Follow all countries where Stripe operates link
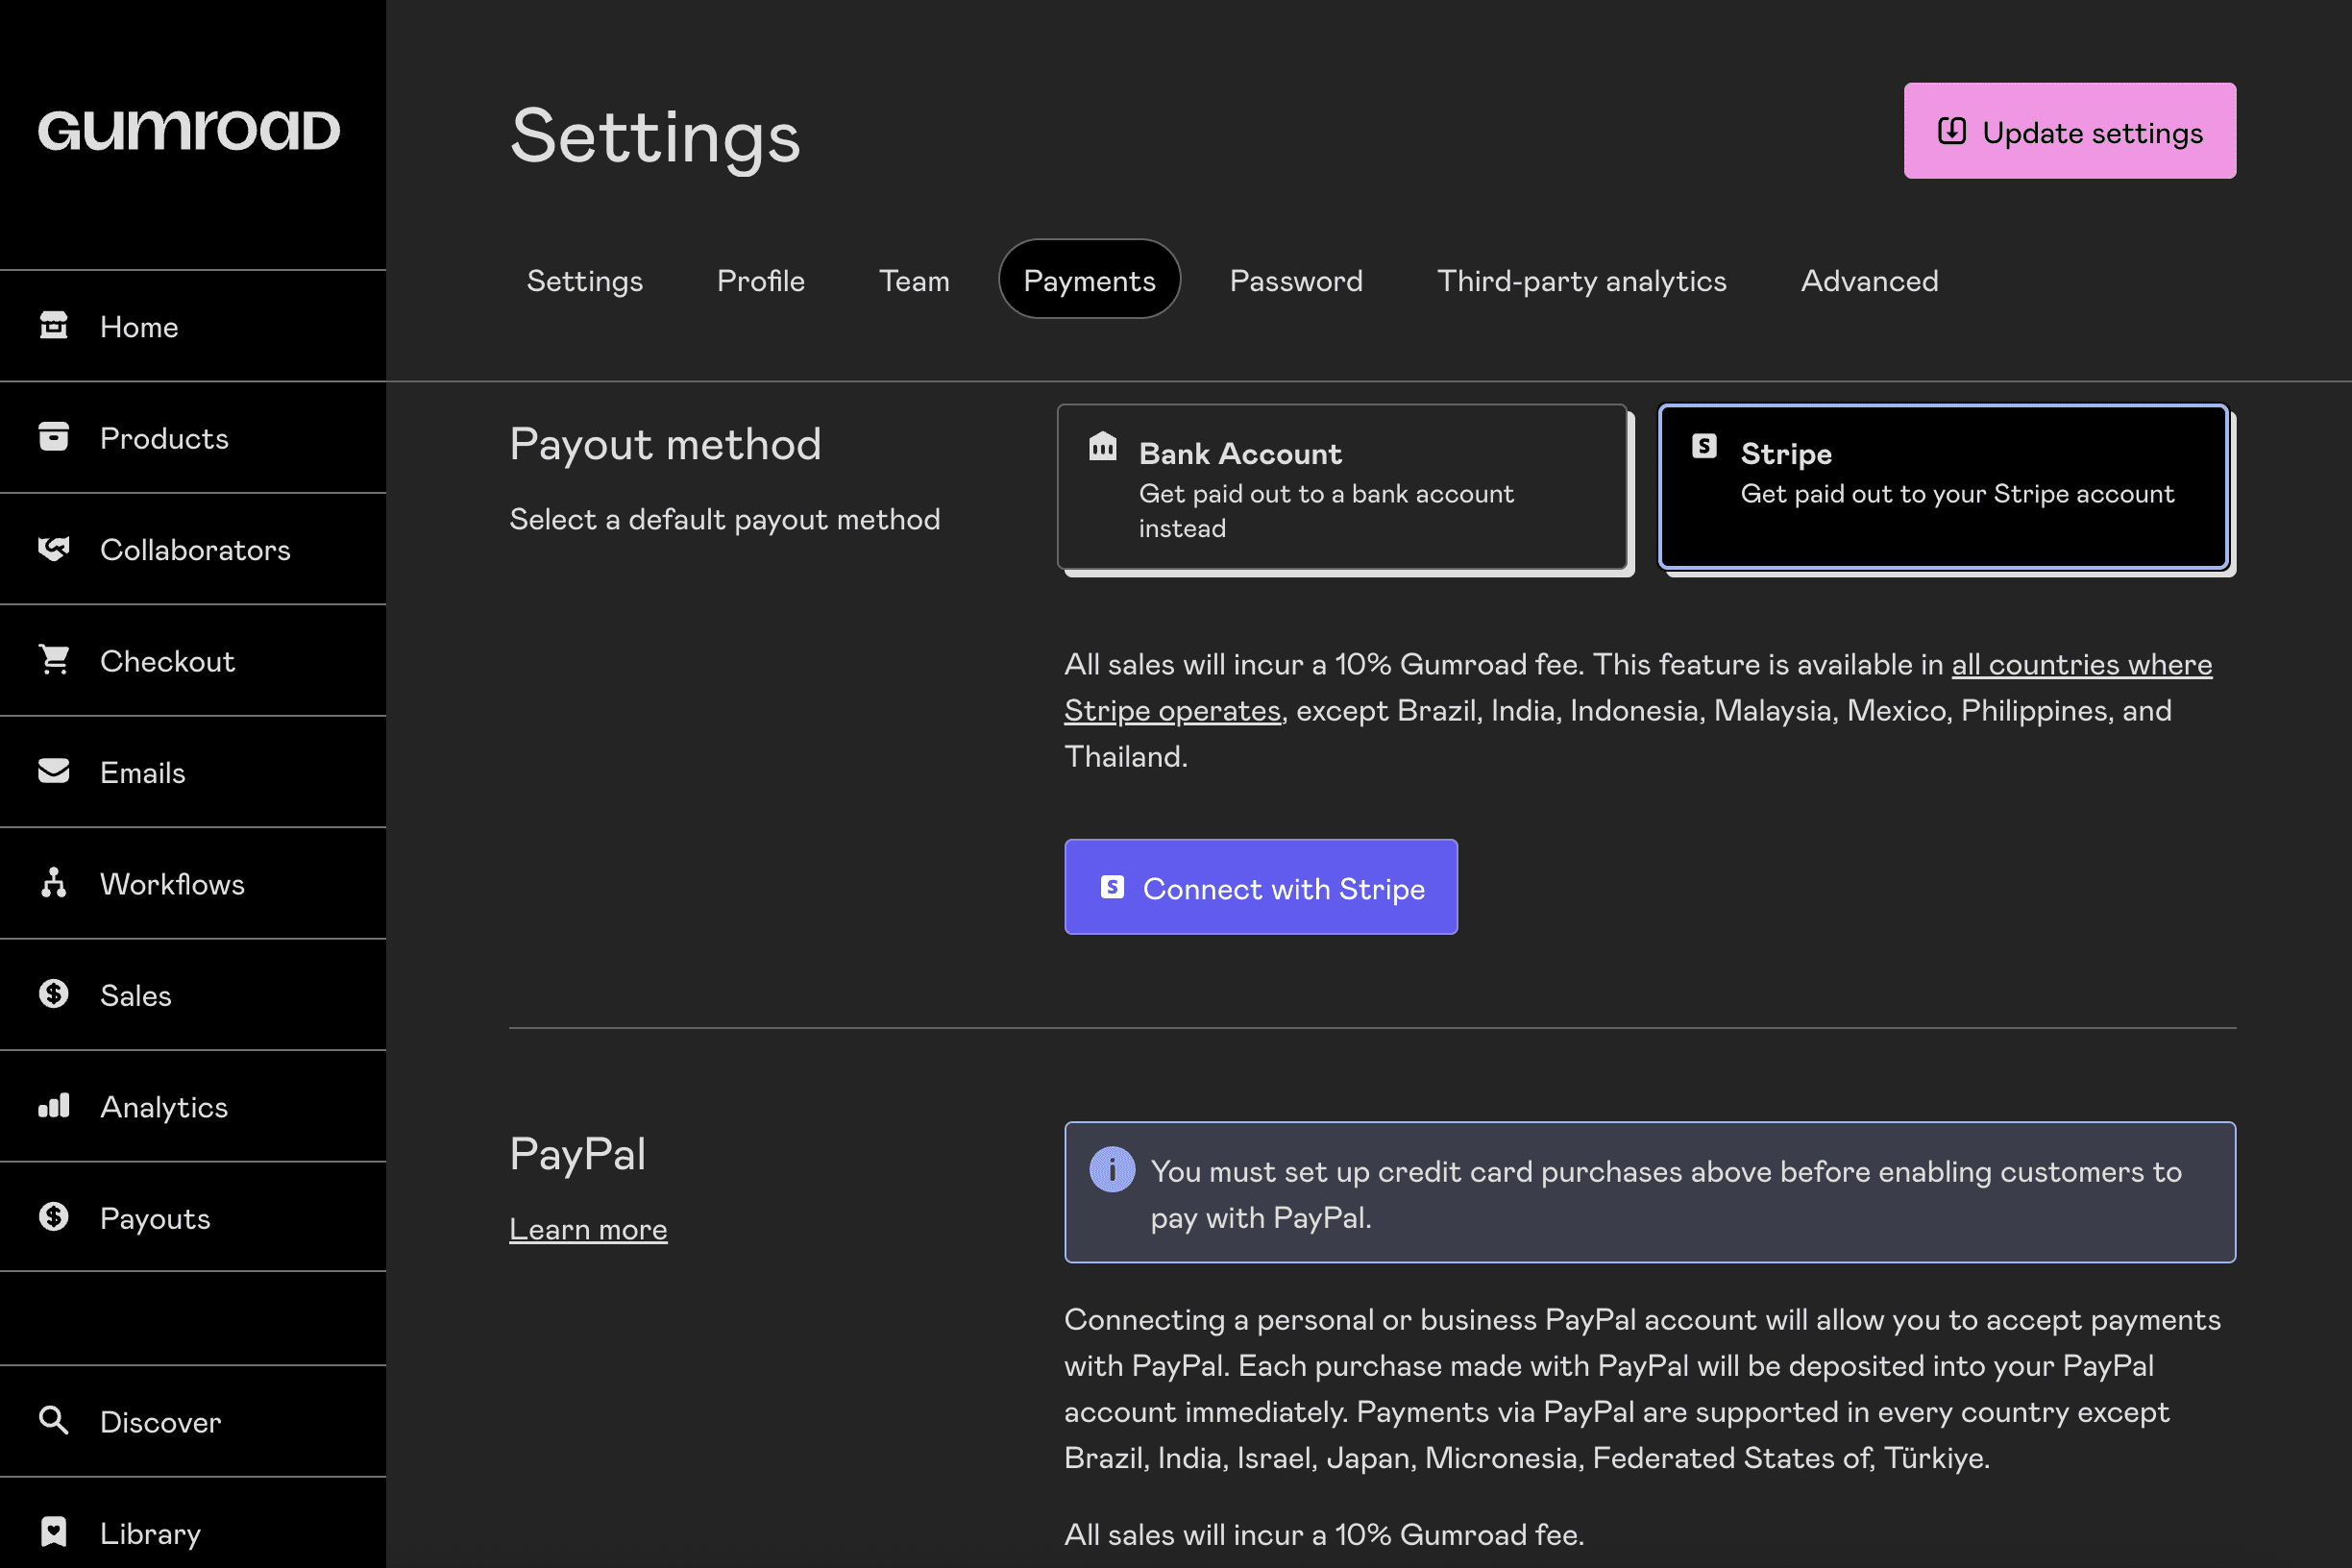Viewport: 2352px width, 1568px height. tap(2080, 665)
